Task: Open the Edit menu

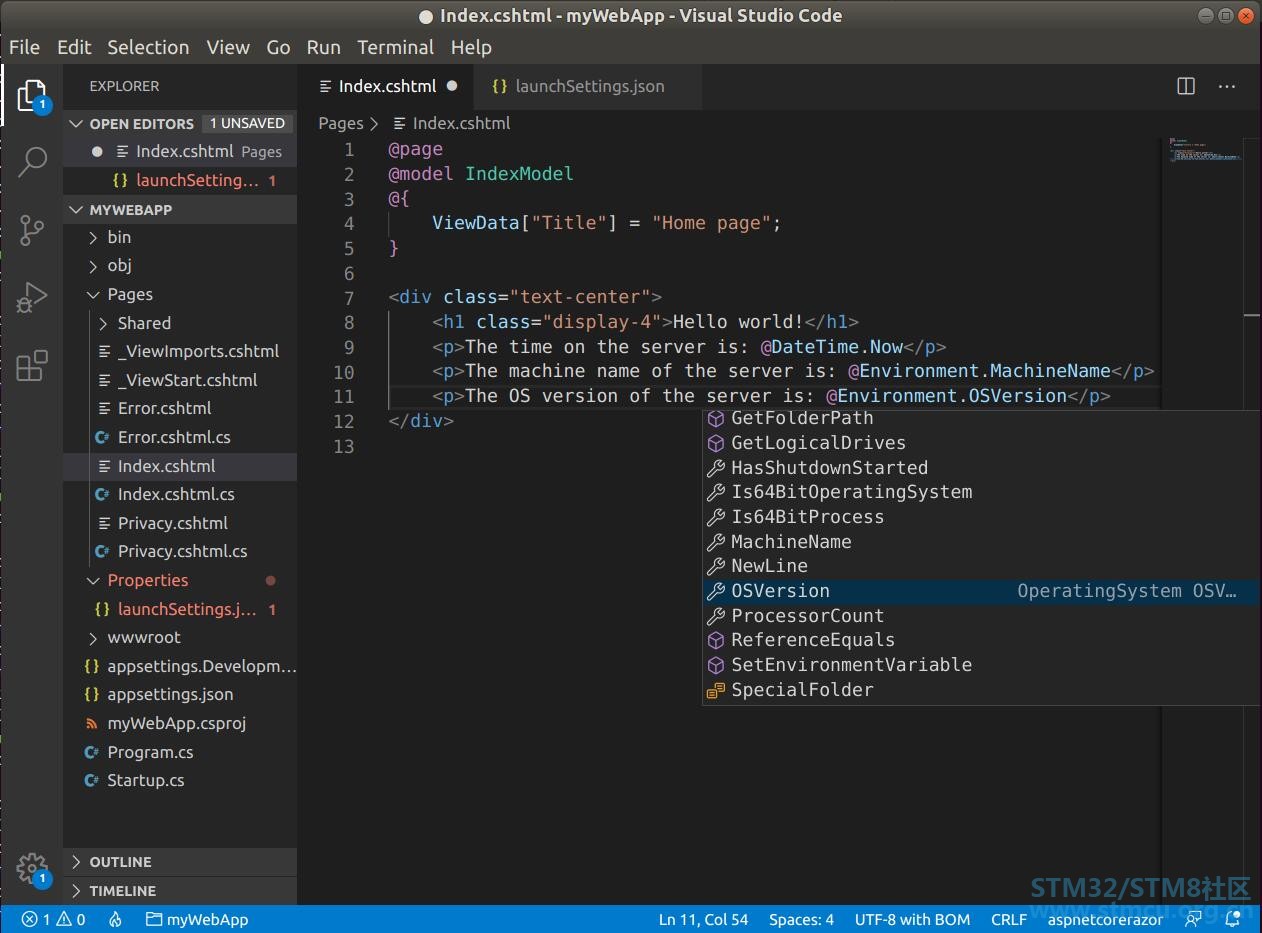Action: [x=74, y=47]
